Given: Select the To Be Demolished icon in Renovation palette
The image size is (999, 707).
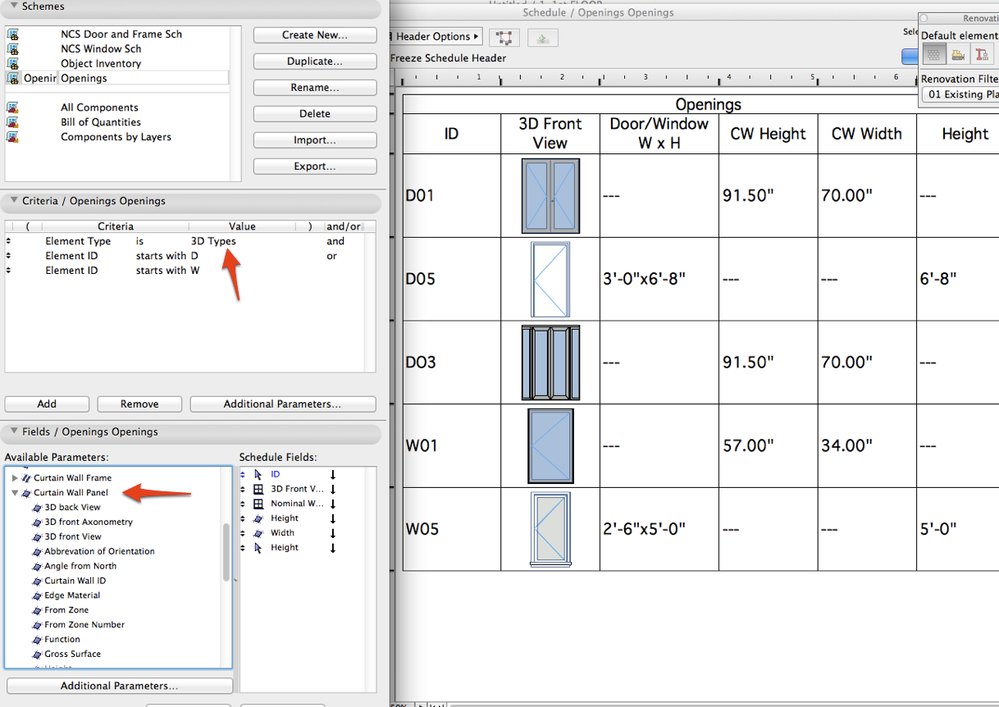Looking at the screenshot, I should coord(958,55).
